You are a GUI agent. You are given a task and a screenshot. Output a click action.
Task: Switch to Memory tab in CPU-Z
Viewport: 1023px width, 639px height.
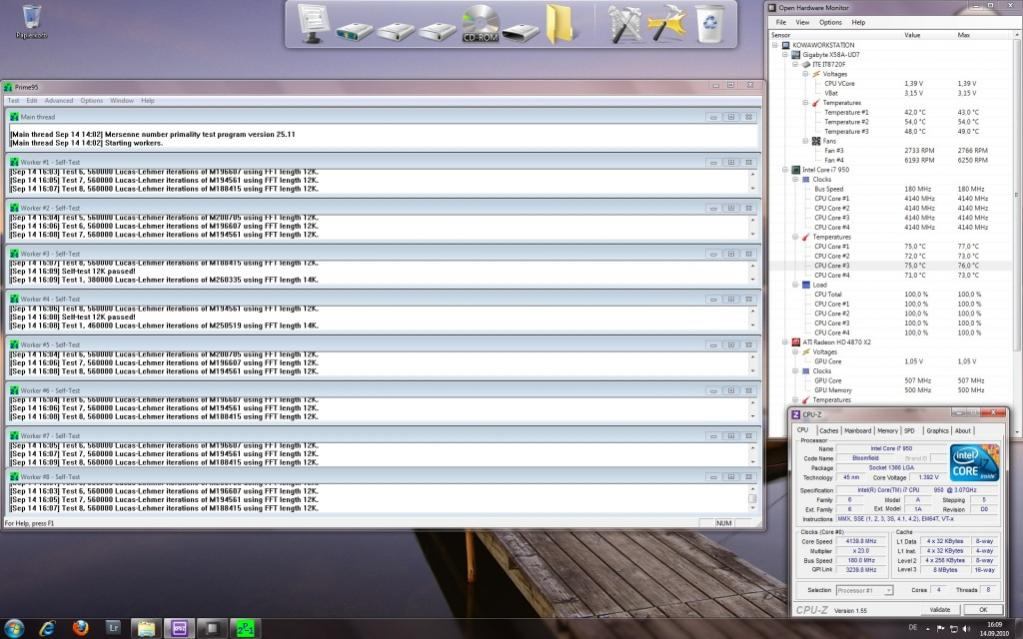pos(887,431)
